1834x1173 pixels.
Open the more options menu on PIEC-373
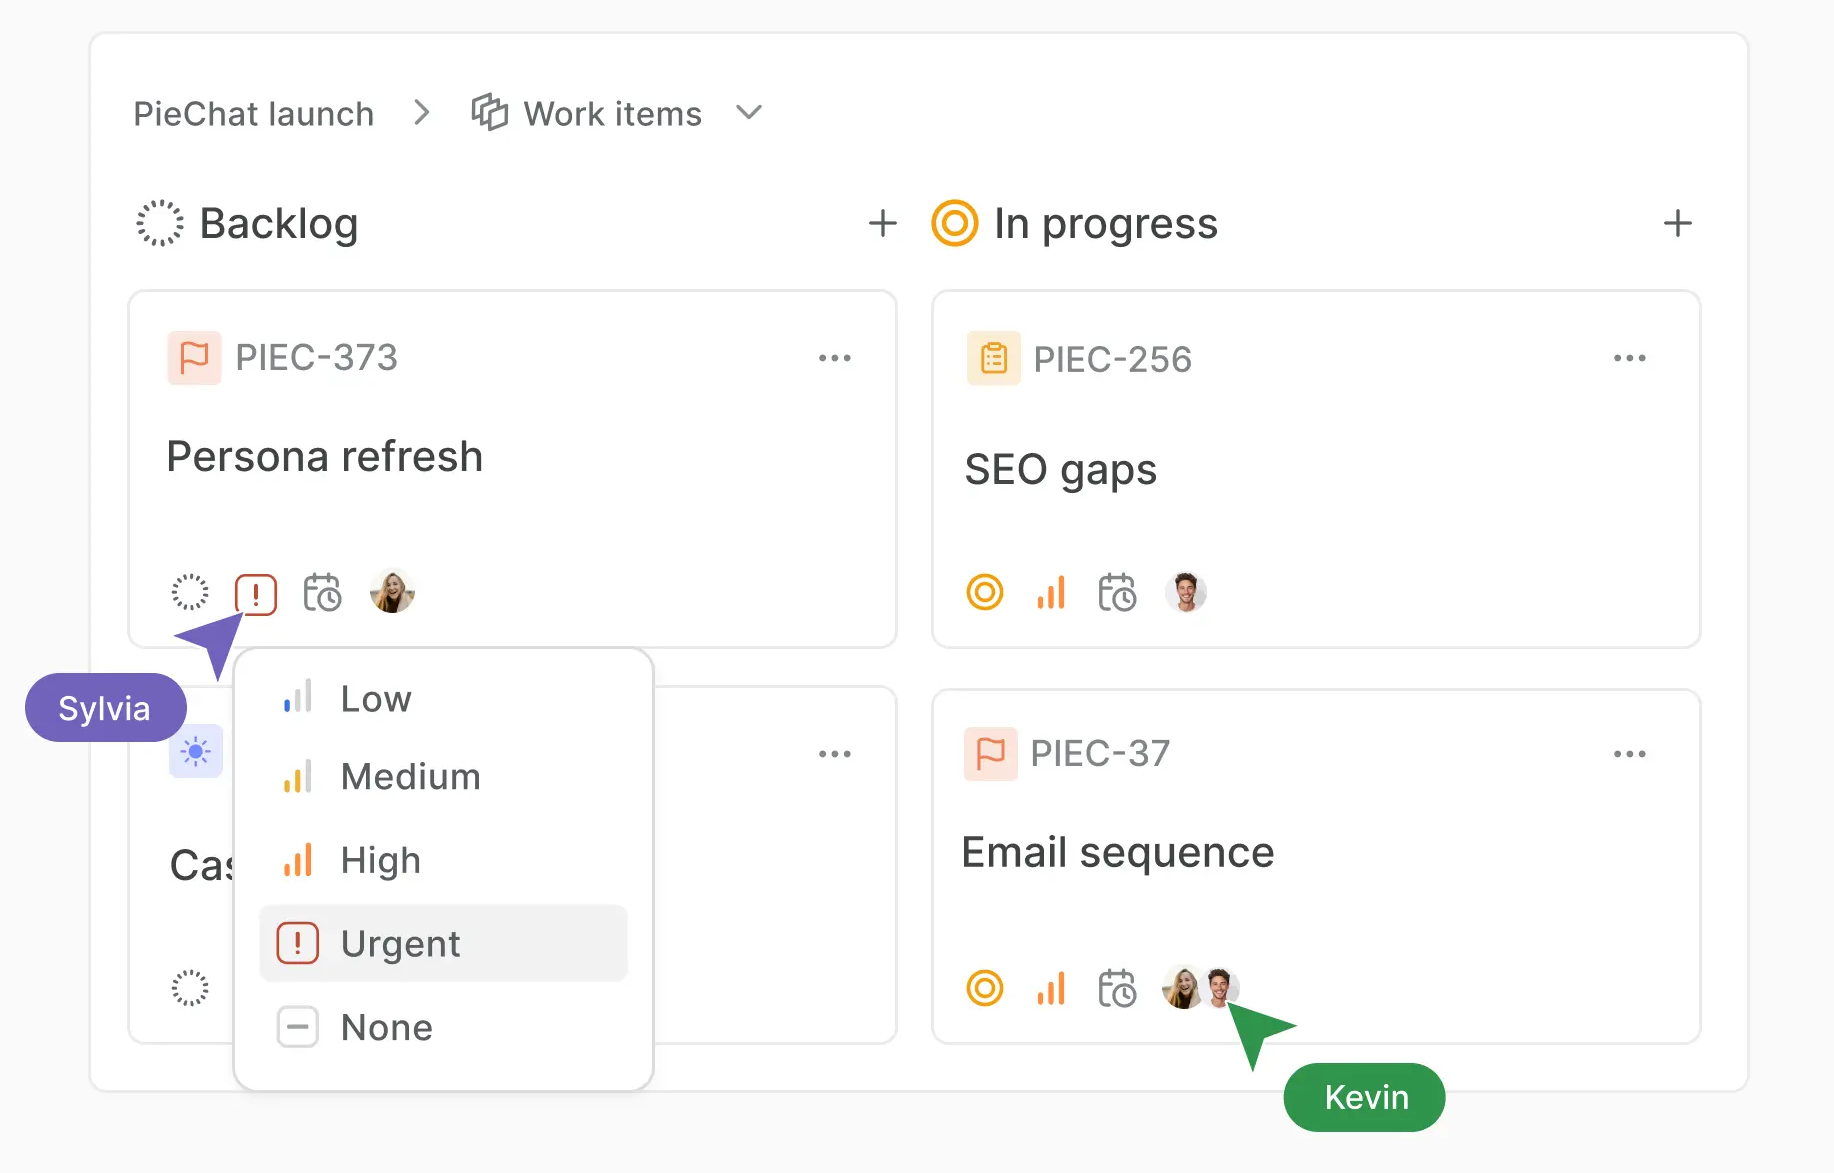click(835, 358)
